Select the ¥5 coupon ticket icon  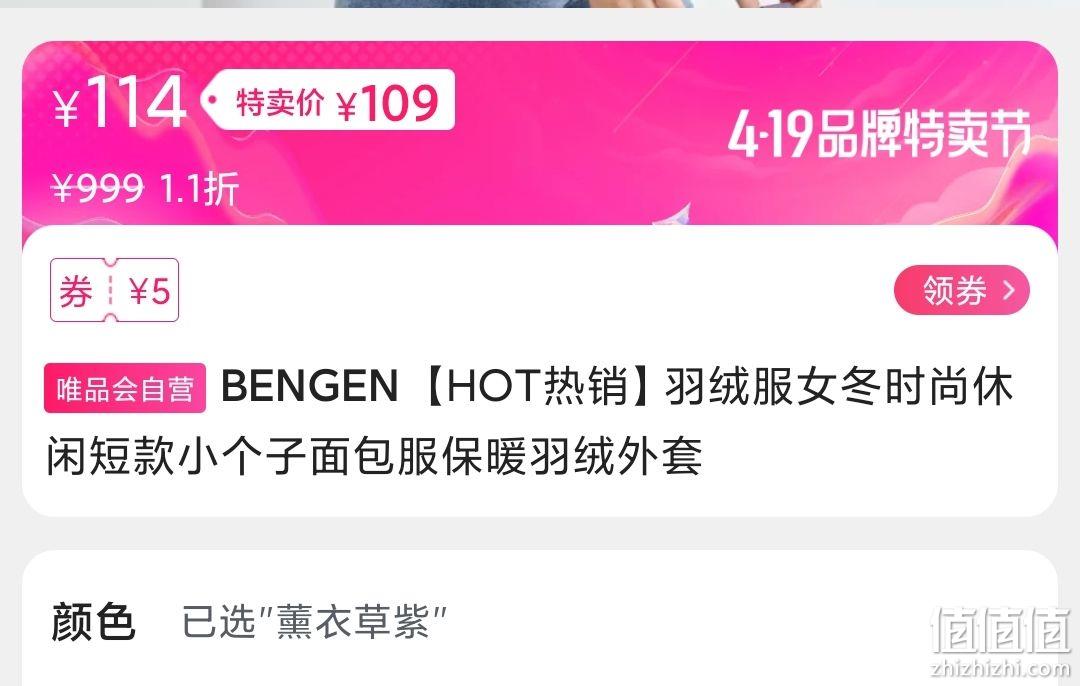pyautogui.click(x=114, y=290)
